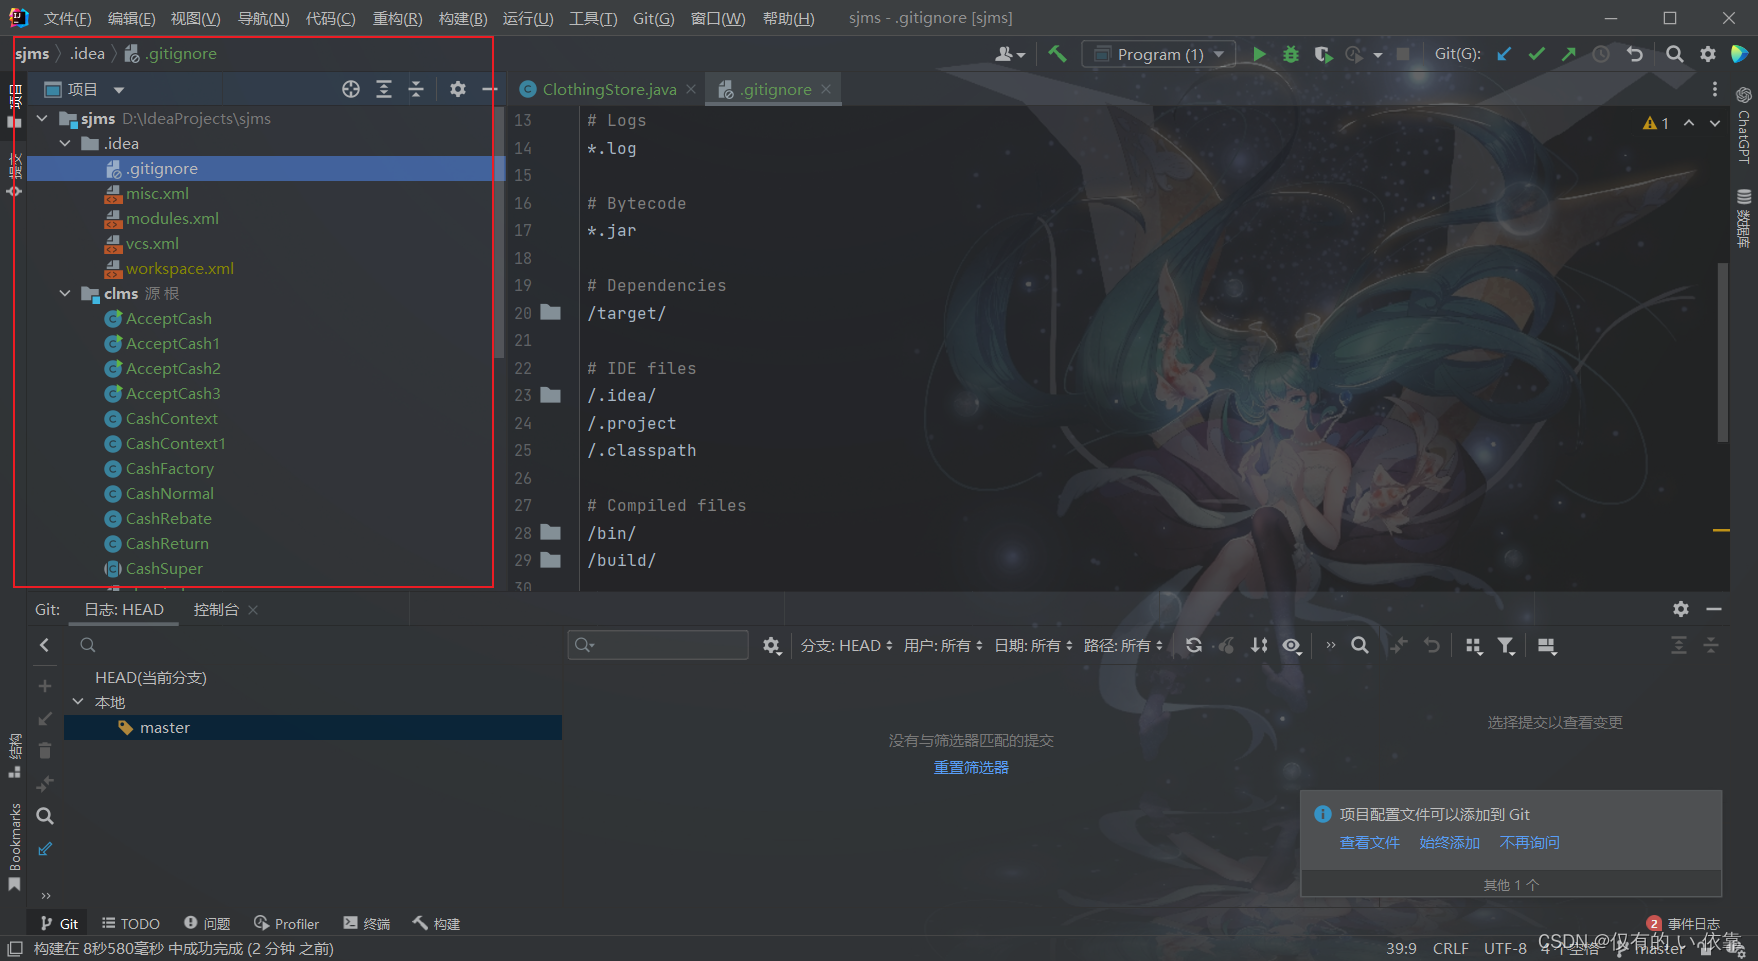This screenshot has height=961, width=1758.
Task: Open the 重构(R) menu
Action: (397, 18)
